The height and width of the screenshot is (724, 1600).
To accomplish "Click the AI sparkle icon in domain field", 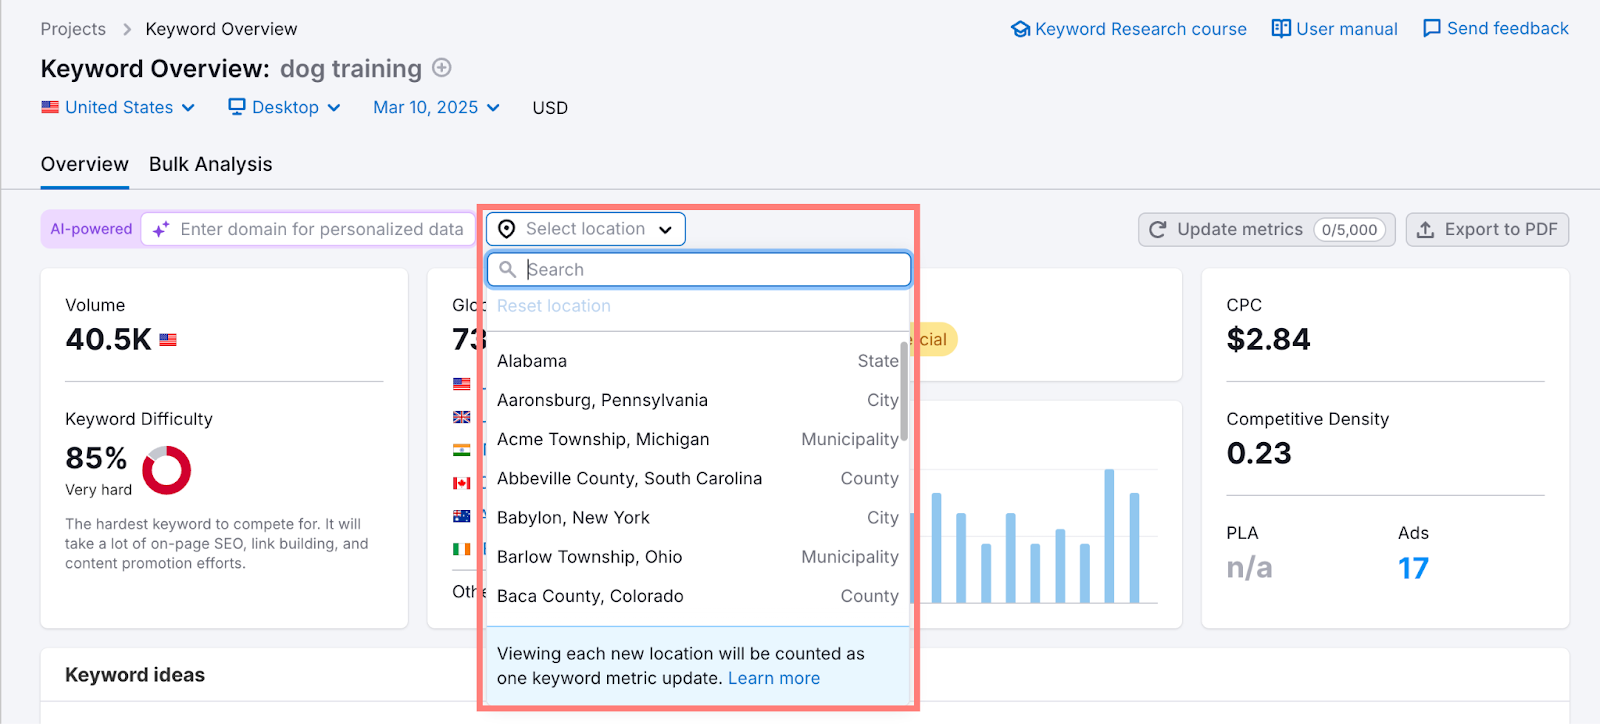I will 161,230.
